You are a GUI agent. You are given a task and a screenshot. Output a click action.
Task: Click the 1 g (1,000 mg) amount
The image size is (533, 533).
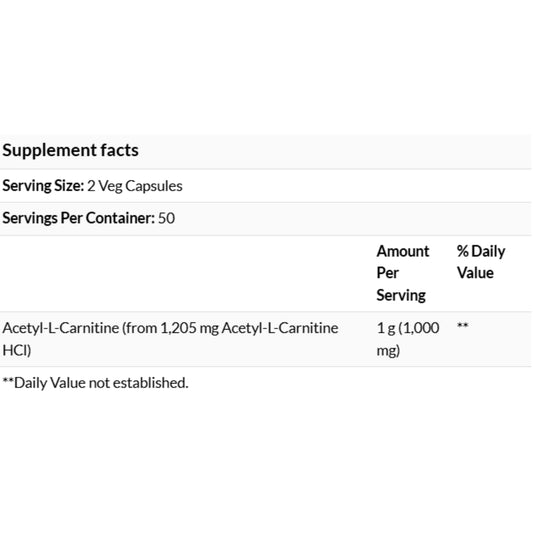click(408, 339)
